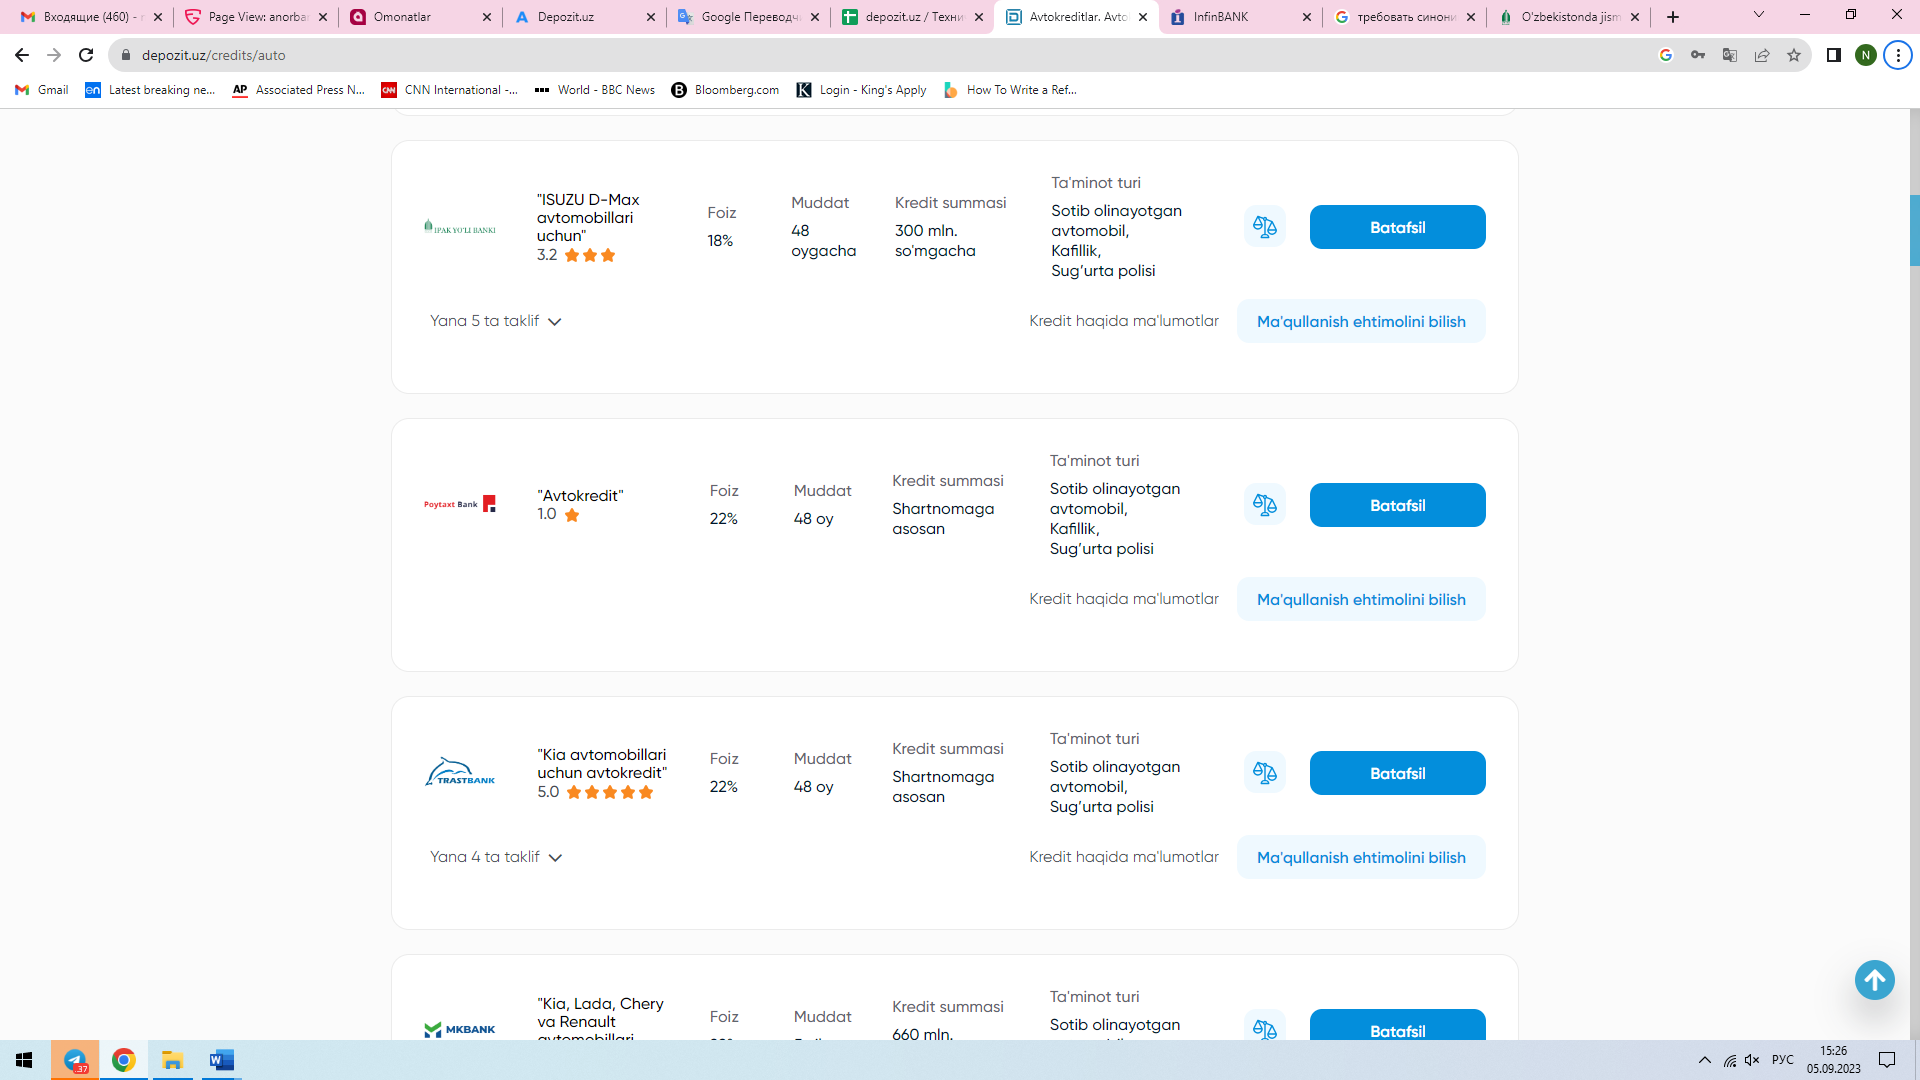Switch to Depozit.uz tab

(584, 17)
